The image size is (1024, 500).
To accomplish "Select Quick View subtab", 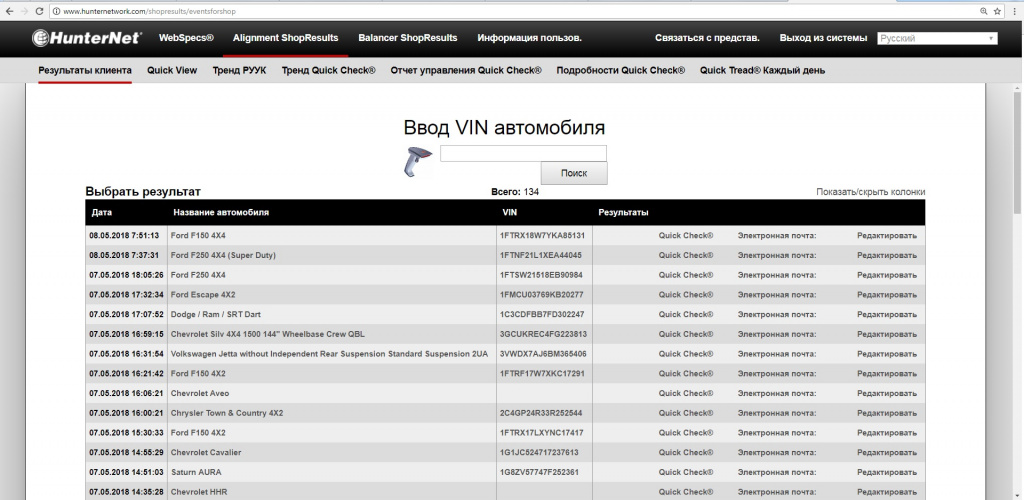I will pos(172,70).
